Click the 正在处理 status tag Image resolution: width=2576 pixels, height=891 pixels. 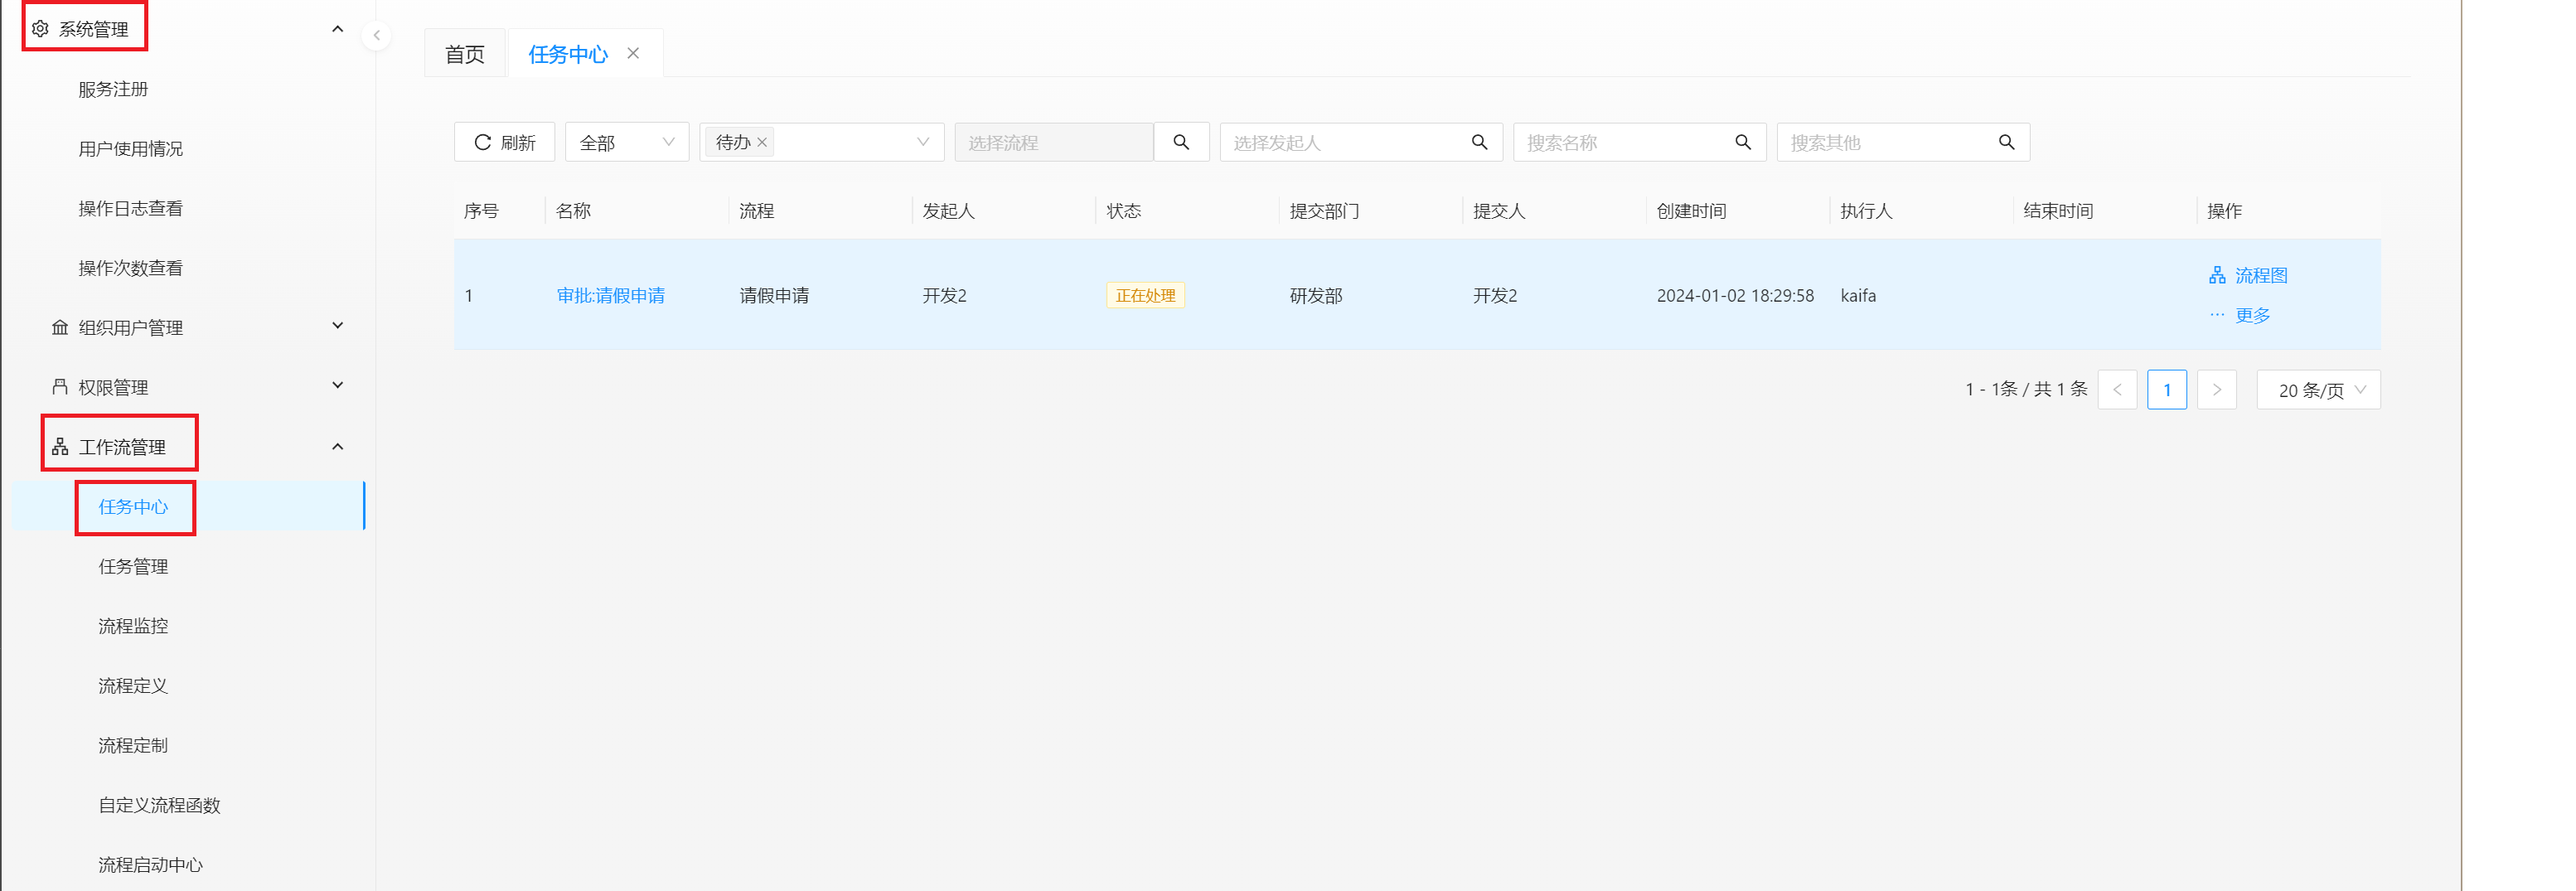click(x=1146, y=296)
